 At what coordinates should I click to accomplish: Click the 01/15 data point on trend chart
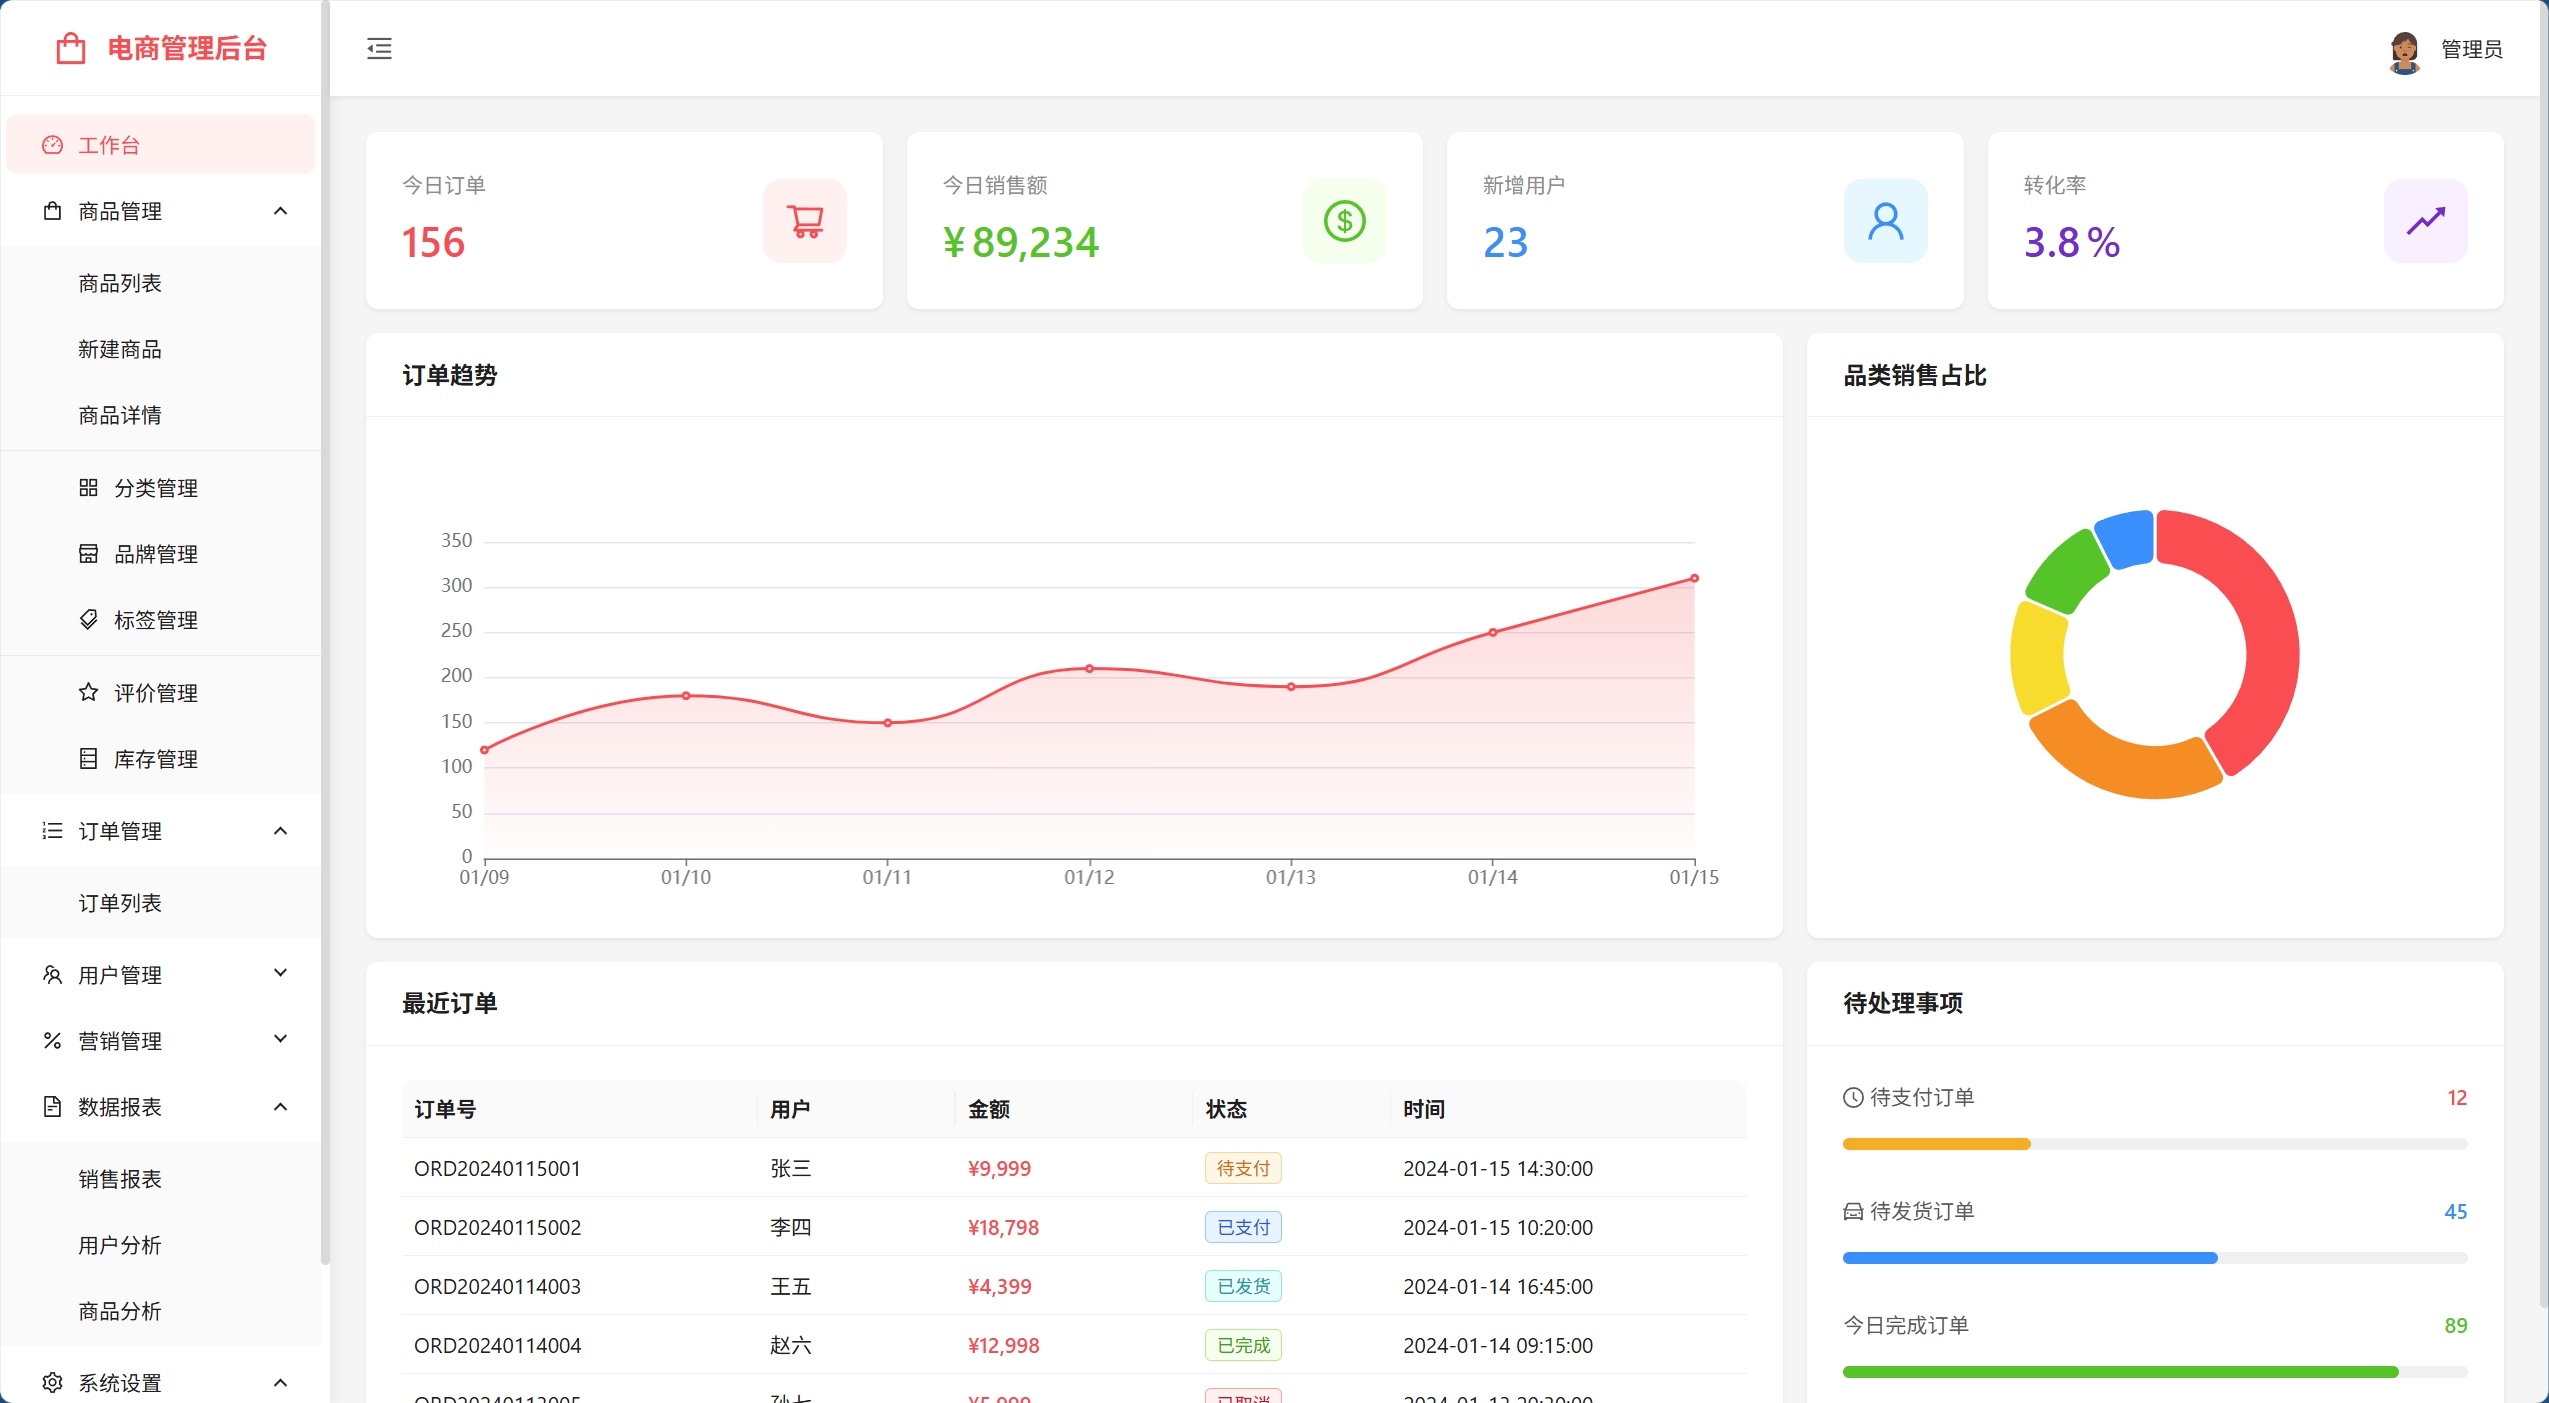(x=1694, y=578)
